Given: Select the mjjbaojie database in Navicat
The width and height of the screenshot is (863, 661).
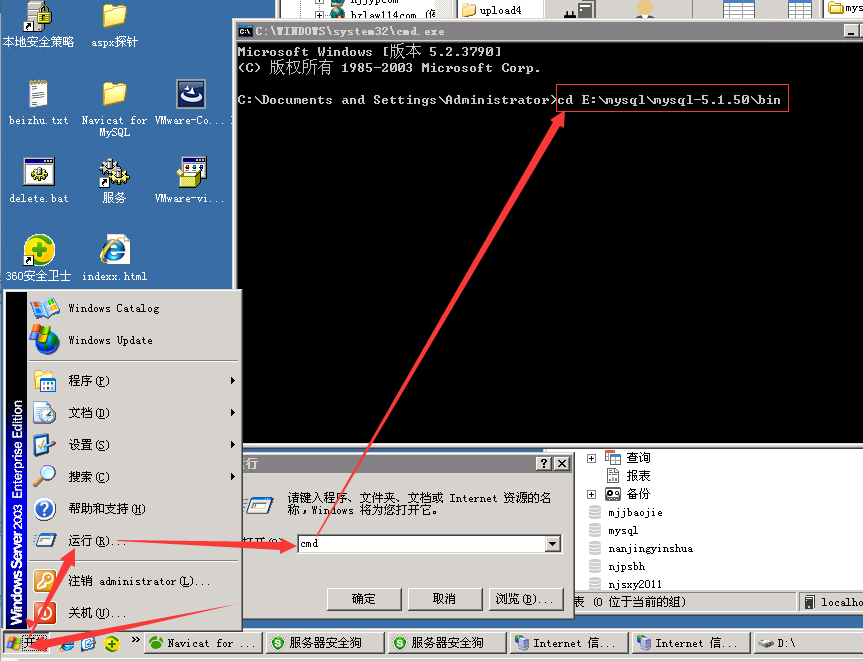Looking at the screenshot, I should [x=635, y=512].
